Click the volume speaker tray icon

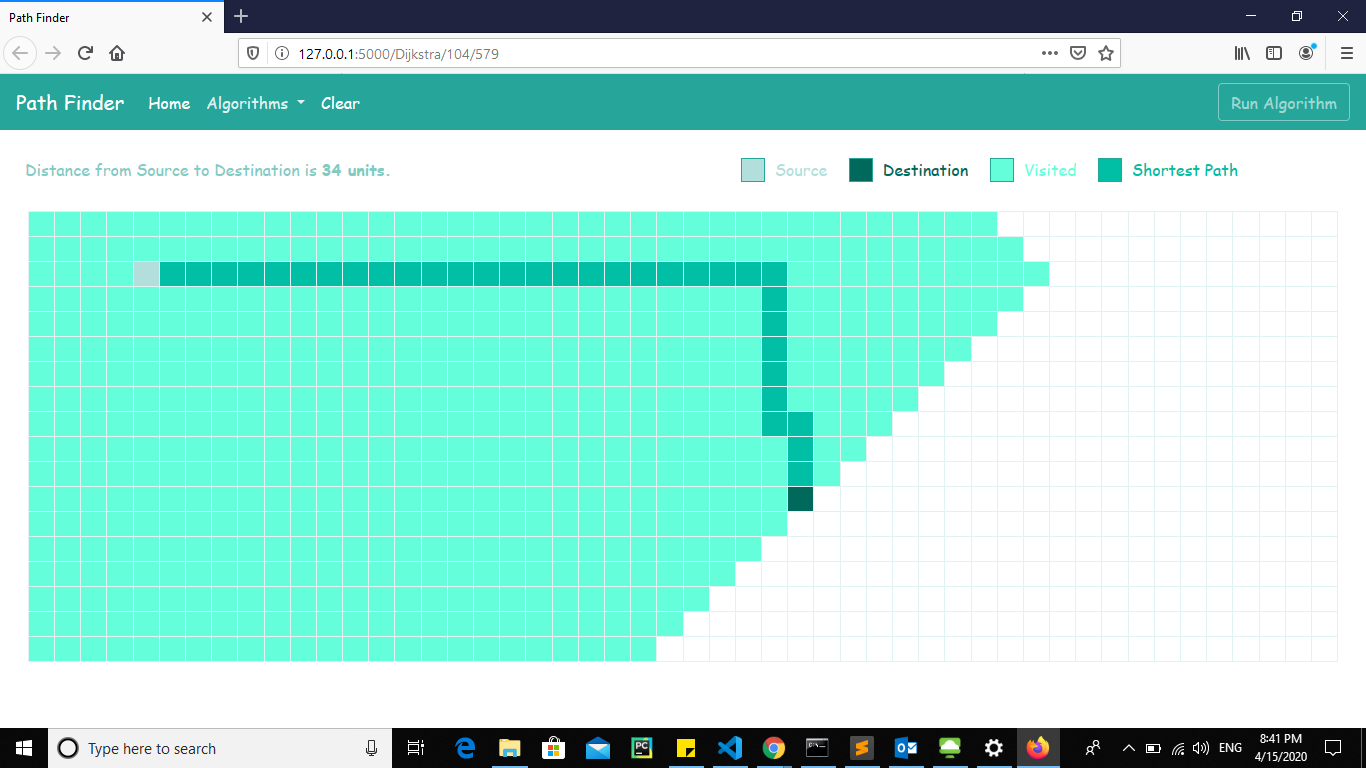click(x=1201, y=748)
